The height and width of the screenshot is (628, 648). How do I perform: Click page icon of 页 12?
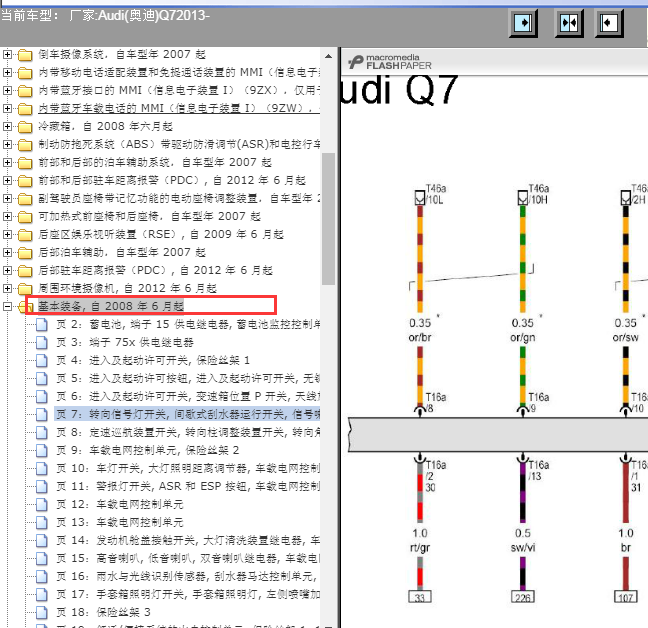coord(42,504)
